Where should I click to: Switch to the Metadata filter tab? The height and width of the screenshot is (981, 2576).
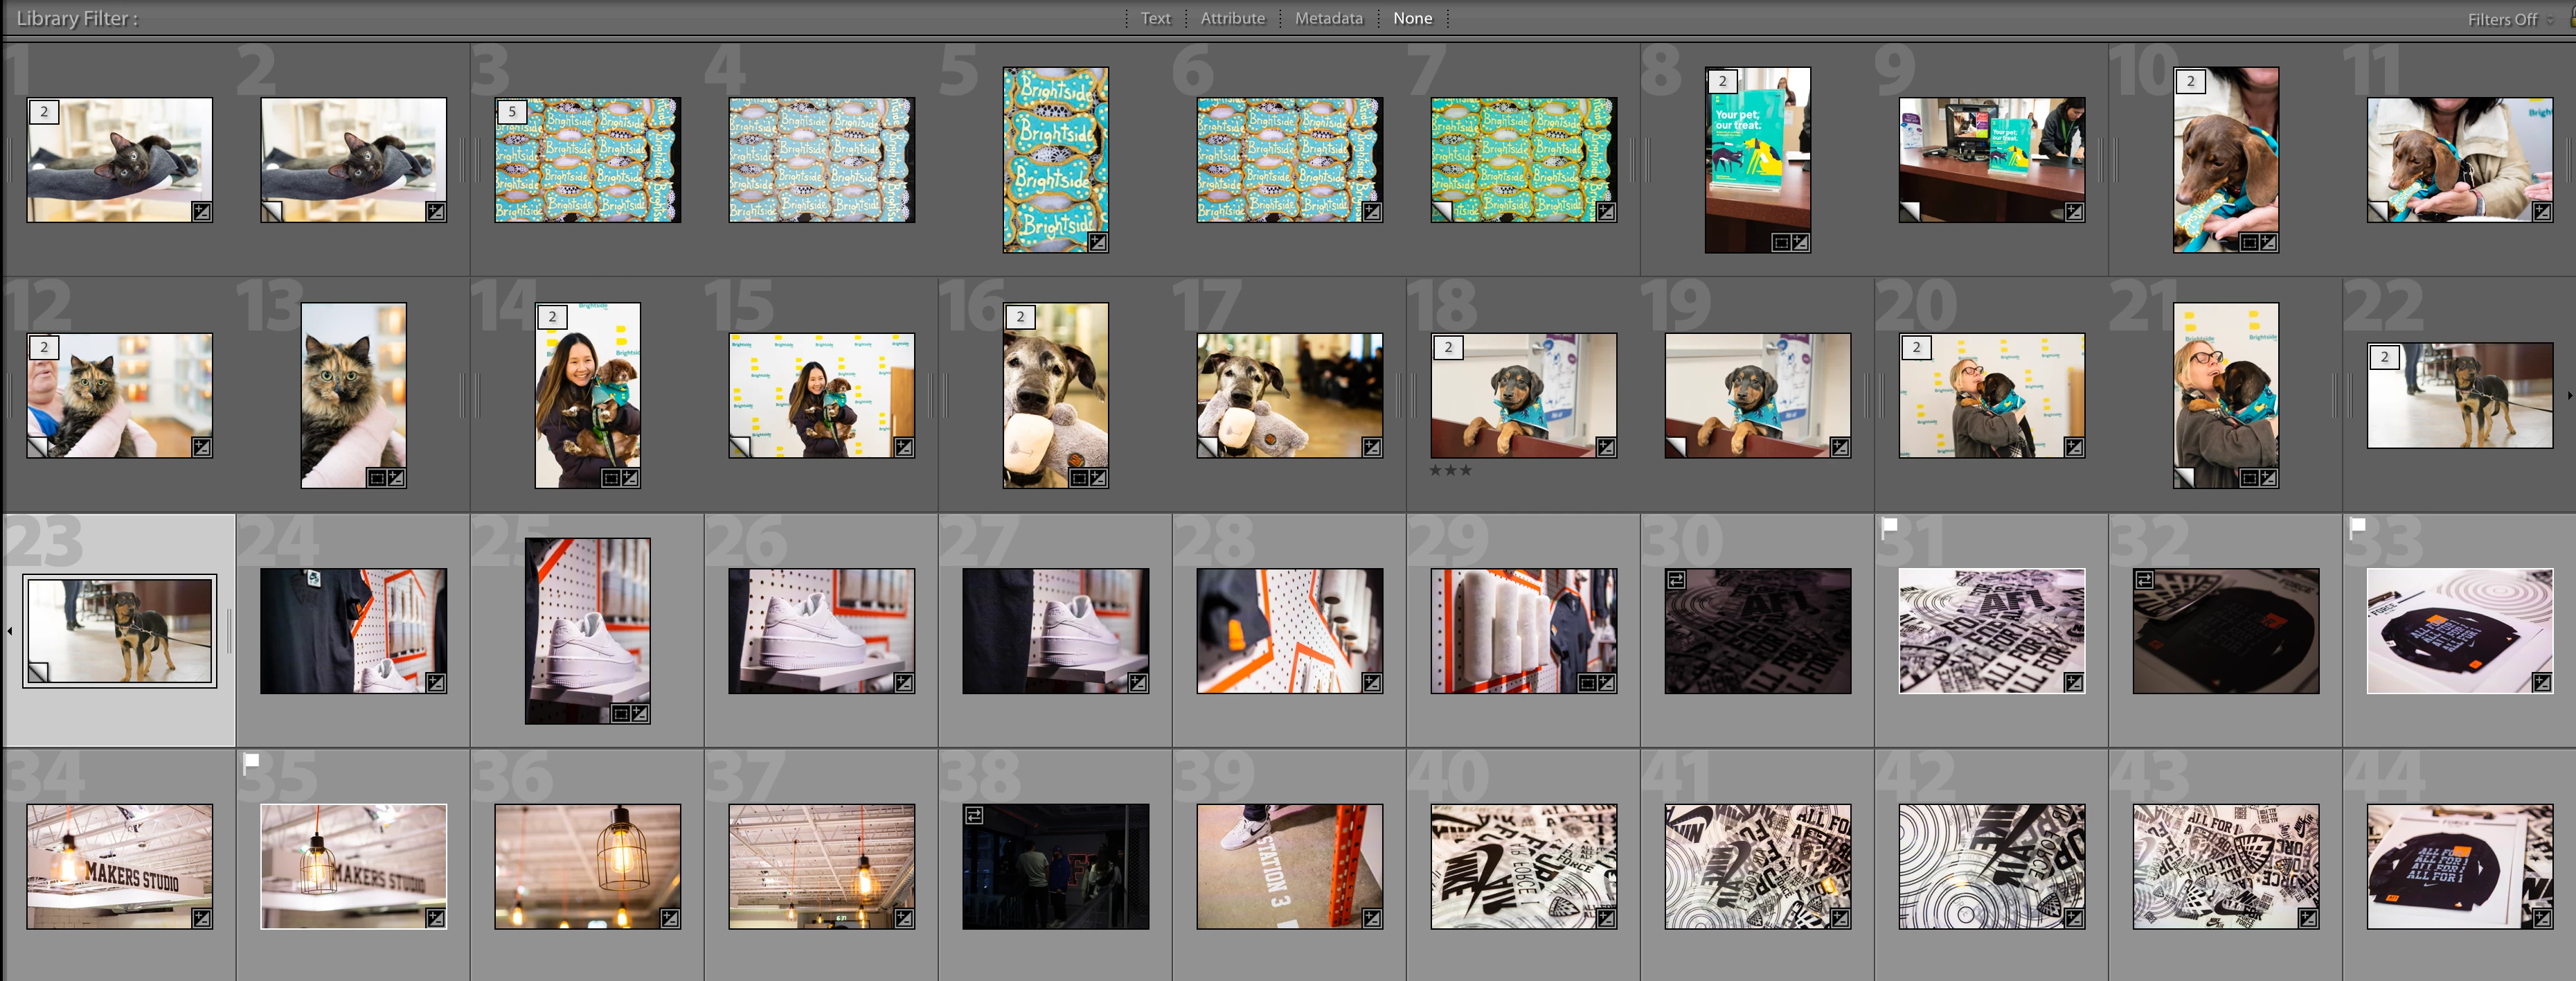point(1328,18)
